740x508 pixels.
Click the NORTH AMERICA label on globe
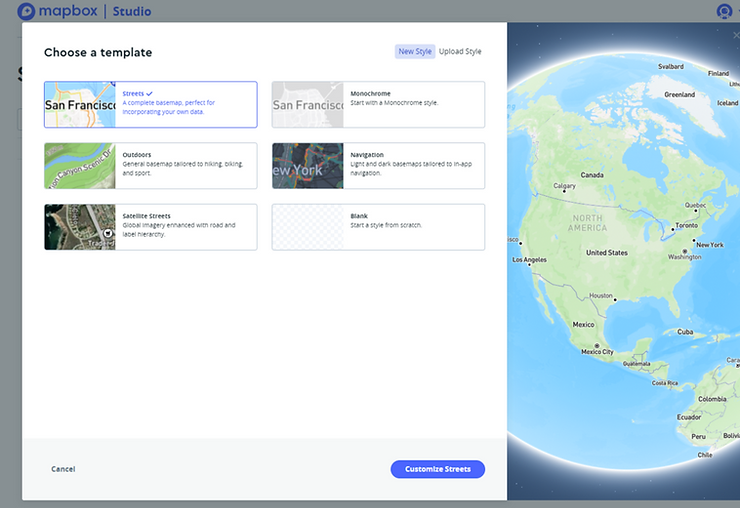pos(587,223)
